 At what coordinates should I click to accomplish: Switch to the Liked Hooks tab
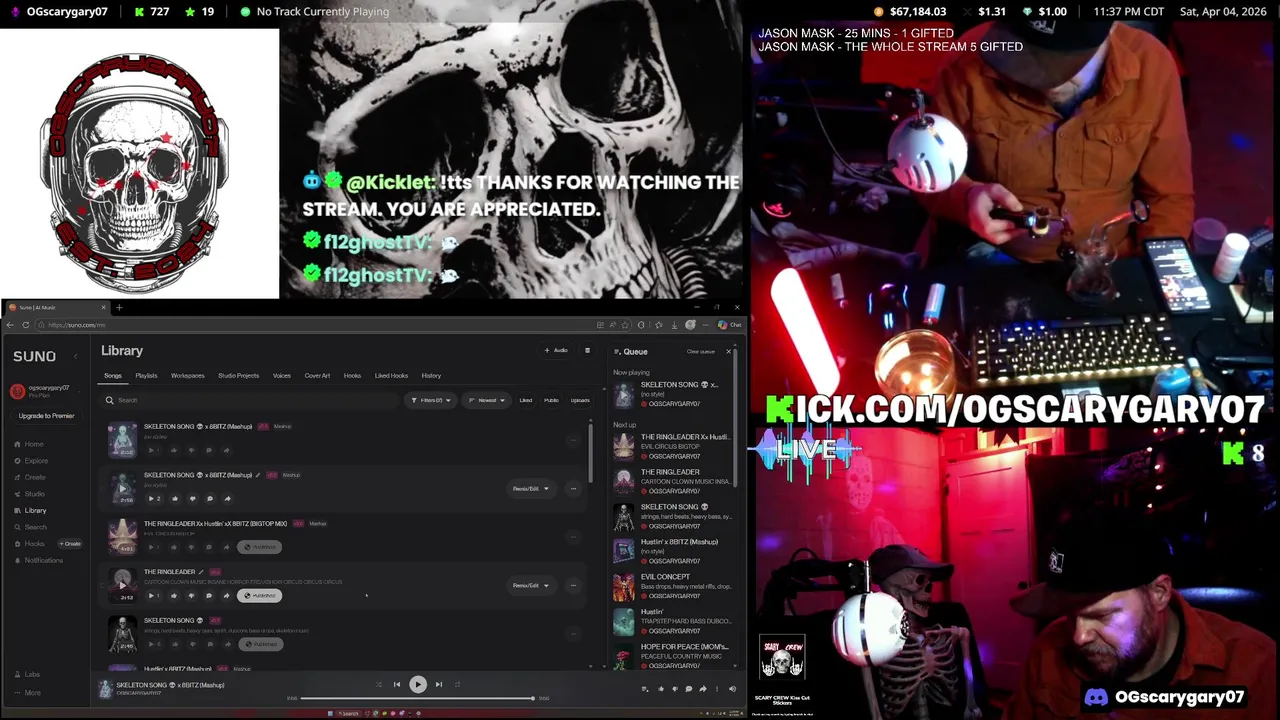tap(391, 376)
